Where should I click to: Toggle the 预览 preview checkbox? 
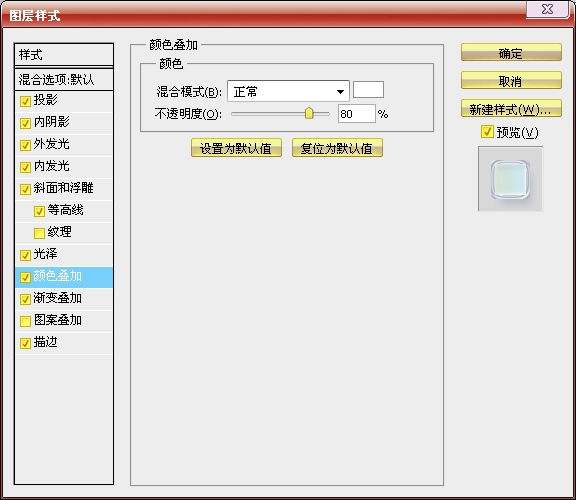(x=487, y=132)
